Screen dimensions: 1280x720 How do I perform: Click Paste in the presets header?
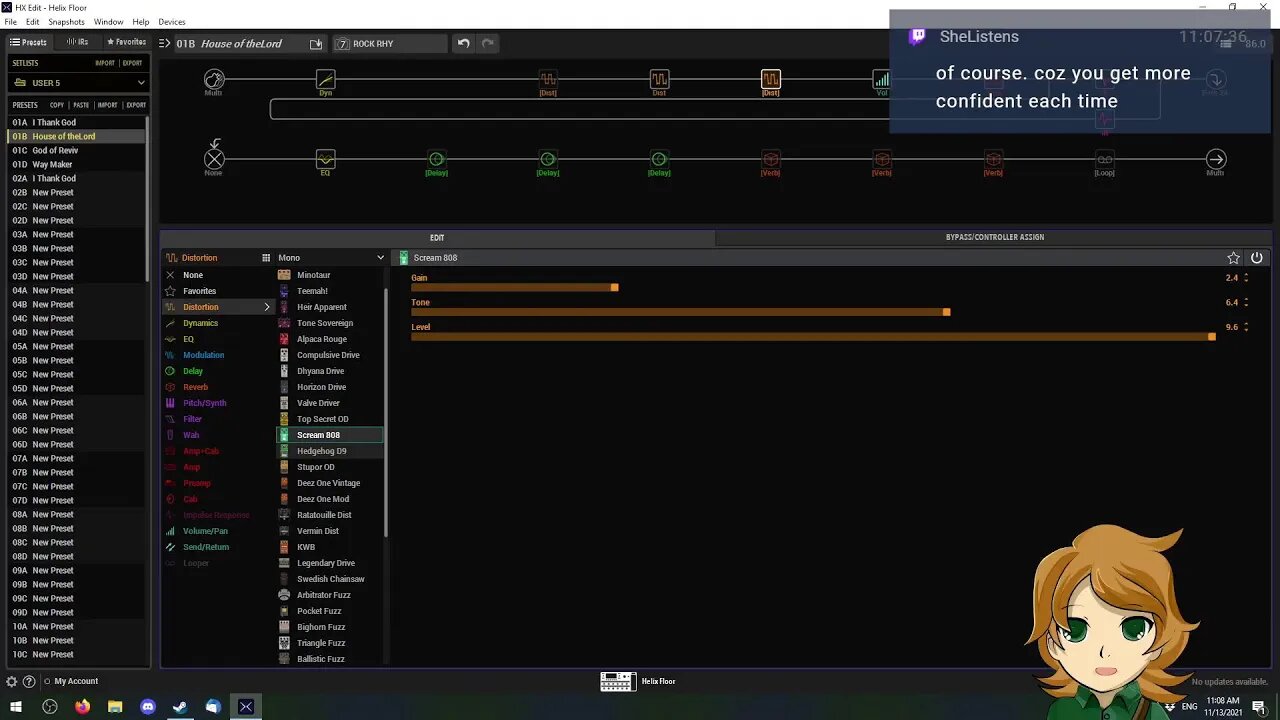81,105
